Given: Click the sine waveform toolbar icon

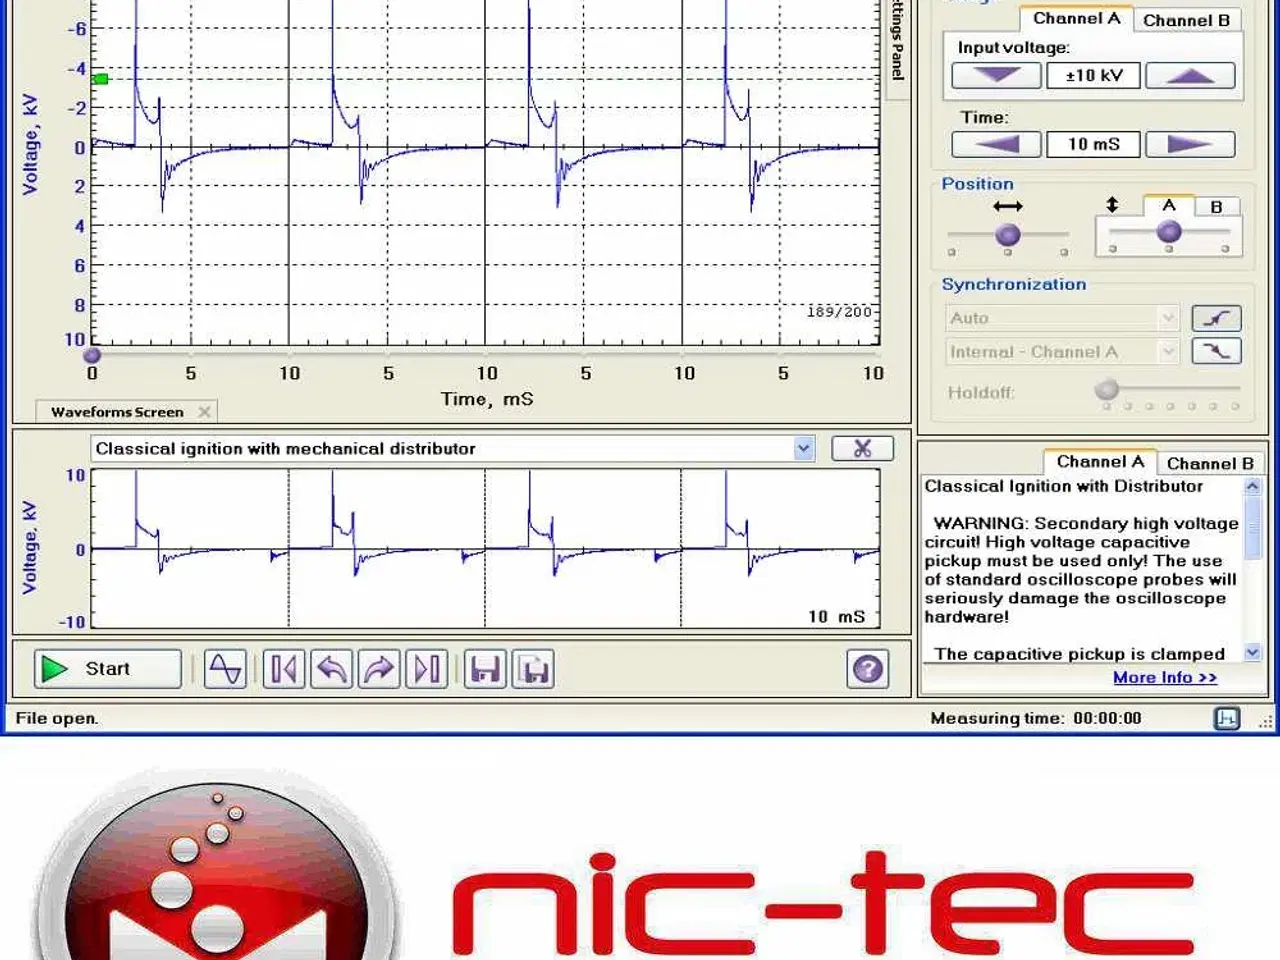Looking at the screenshot, I should 225,669.
